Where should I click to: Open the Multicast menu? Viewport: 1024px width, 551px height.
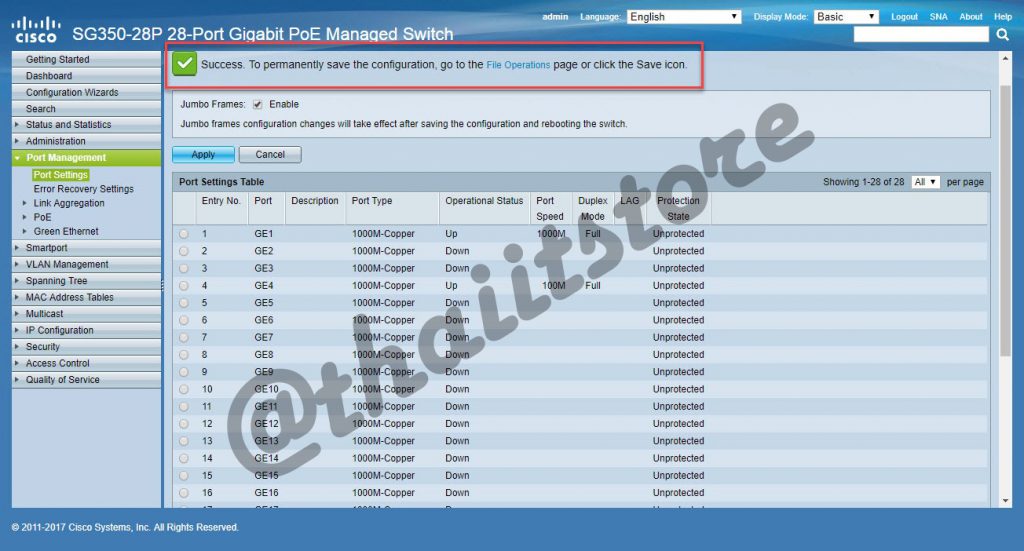coord(86,313)
